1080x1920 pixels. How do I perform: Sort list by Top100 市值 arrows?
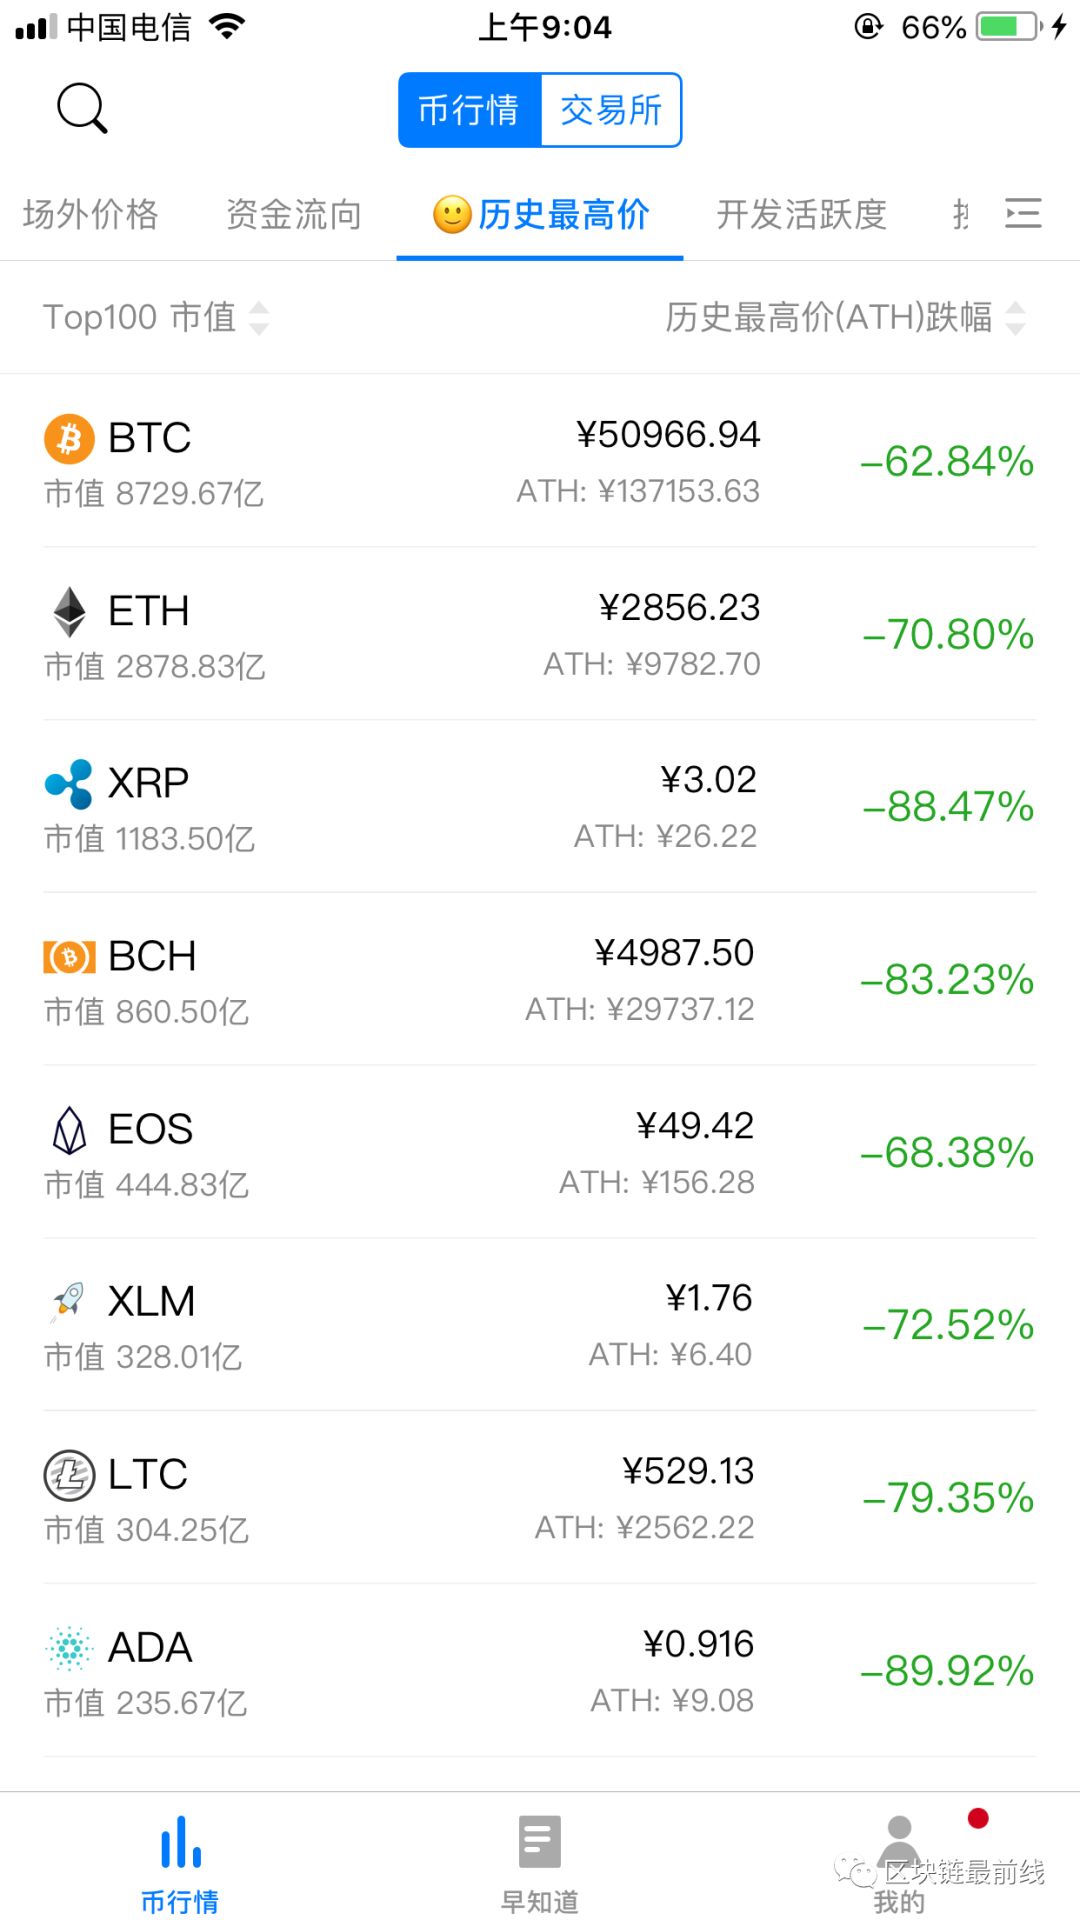[x=259, y=318]
